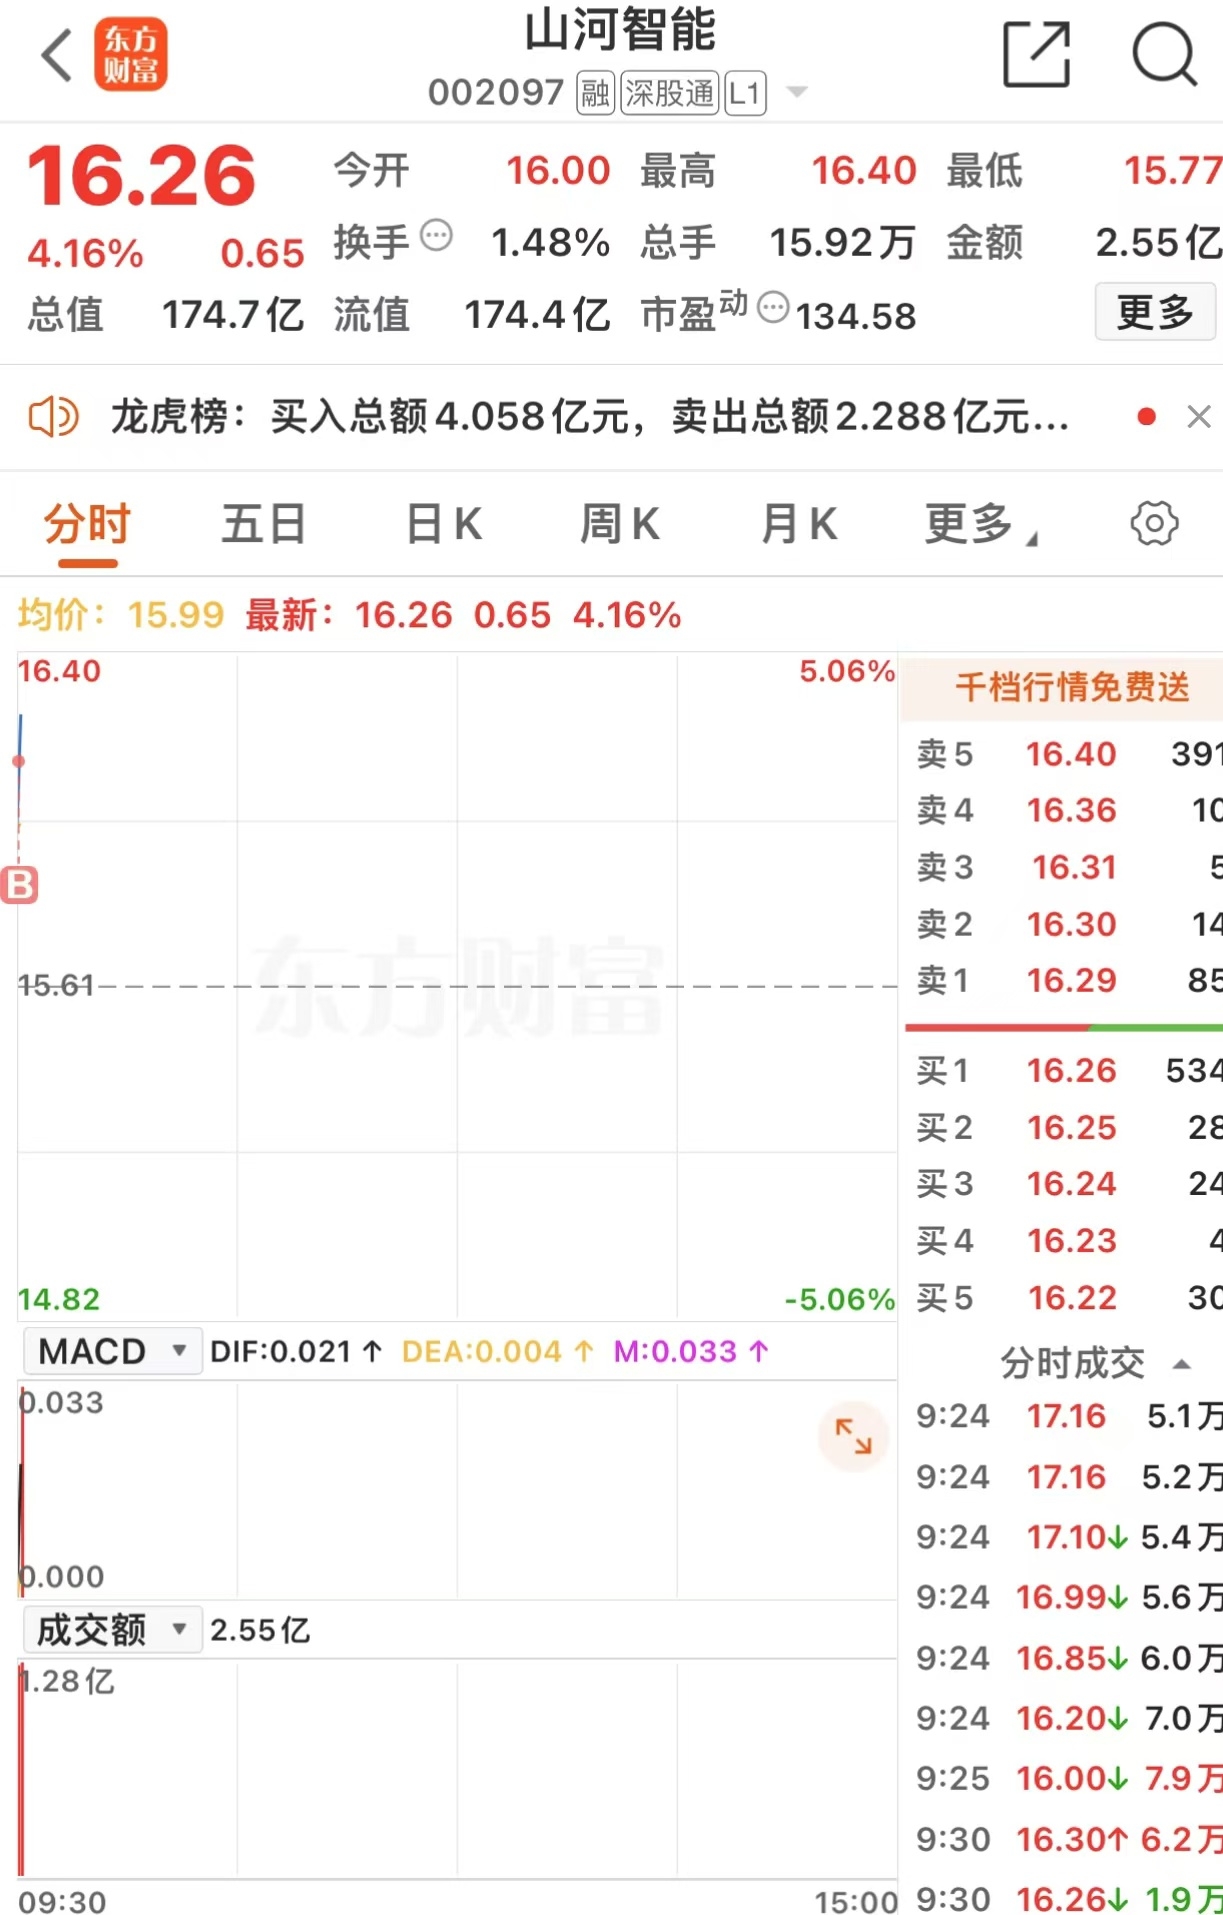
Task: Tap the stock code 002097
Action: coord(496,93)
